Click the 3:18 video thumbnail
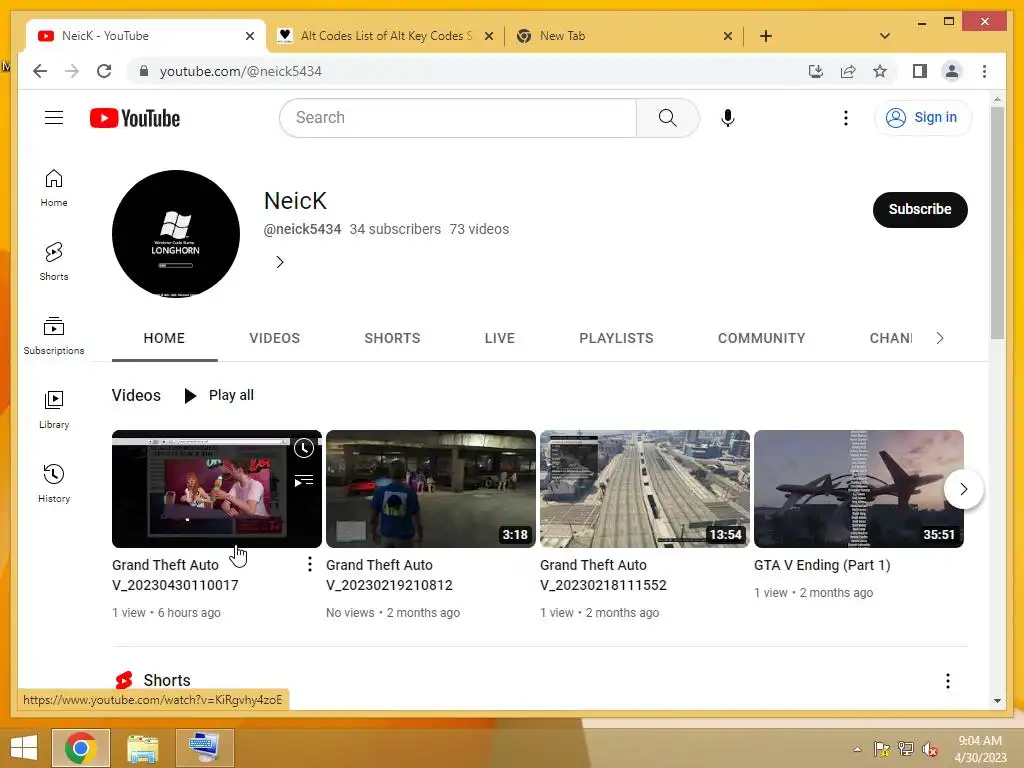Image resolution: width=1024 pixels, height=768 pixels. point(430,488)
